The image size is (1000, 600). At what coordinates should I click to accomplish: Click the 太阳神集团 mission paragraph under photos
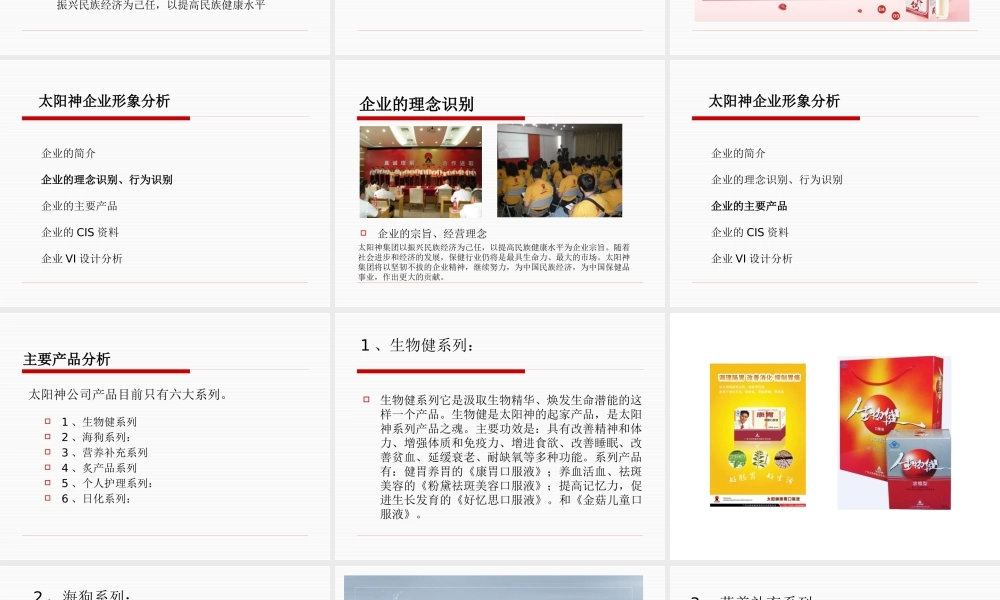(494, 262)
